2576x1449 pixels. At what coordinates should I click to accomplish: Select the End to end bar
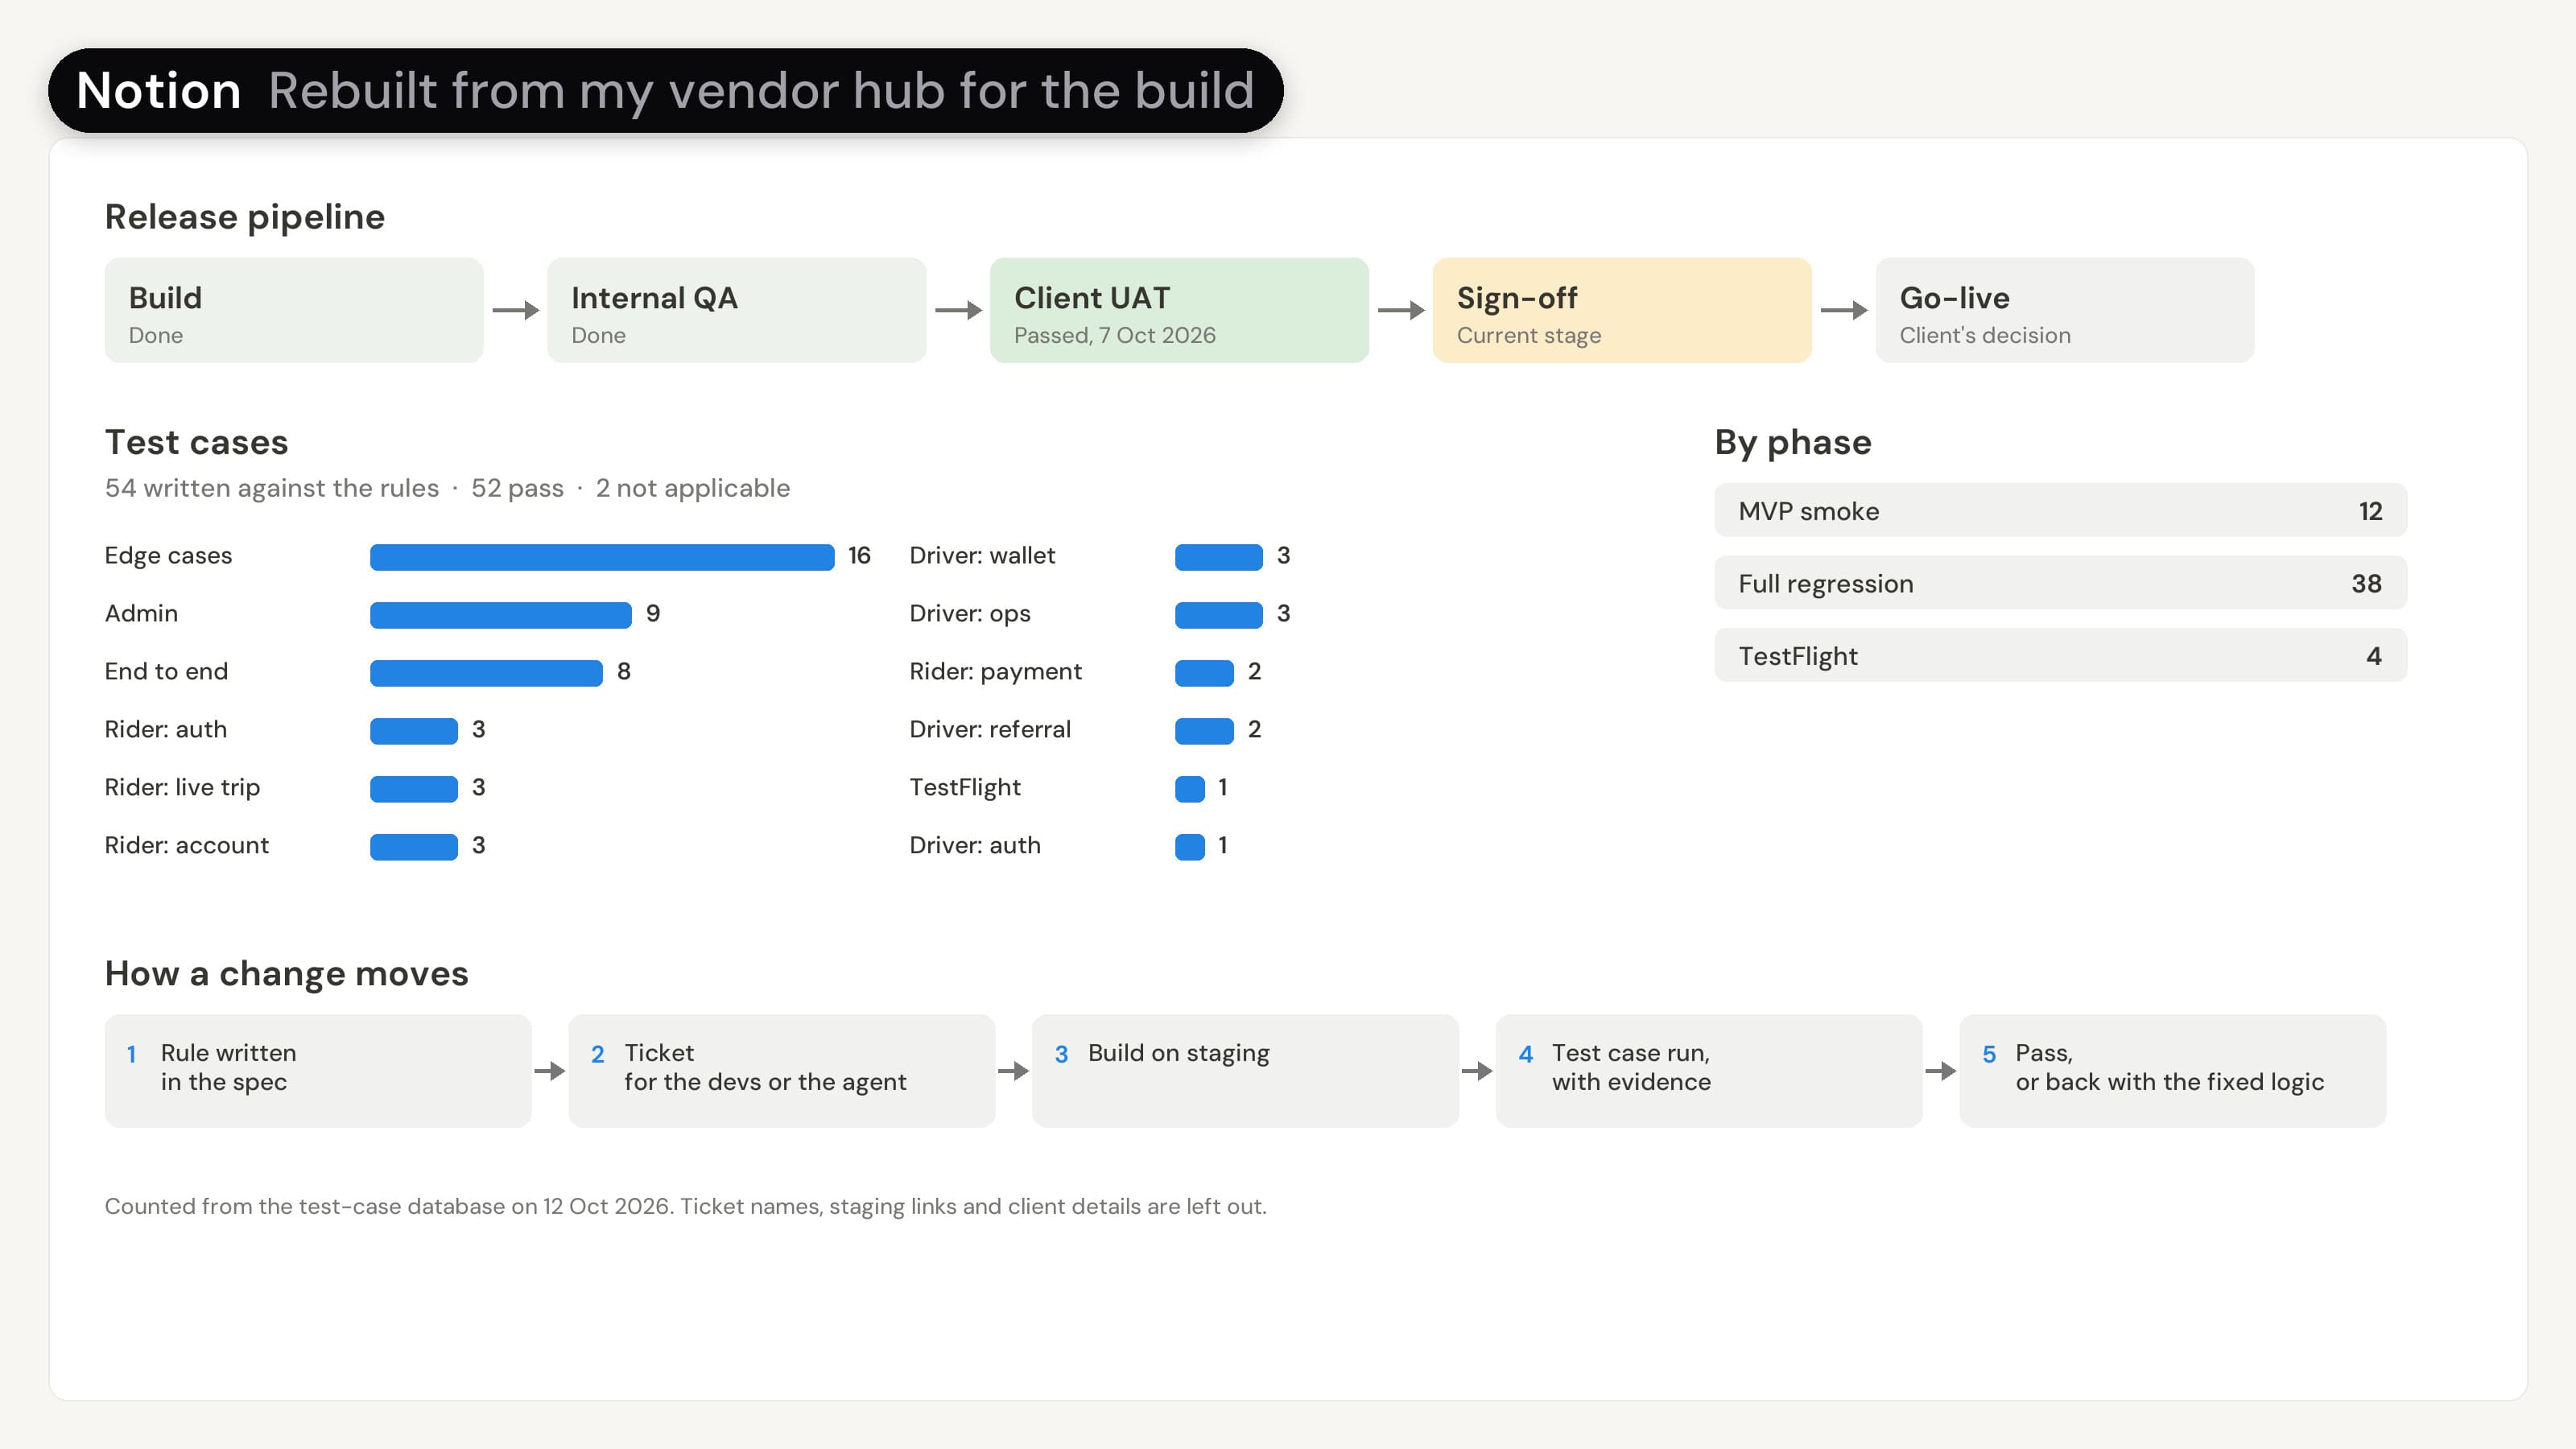[x=486, y=673]
